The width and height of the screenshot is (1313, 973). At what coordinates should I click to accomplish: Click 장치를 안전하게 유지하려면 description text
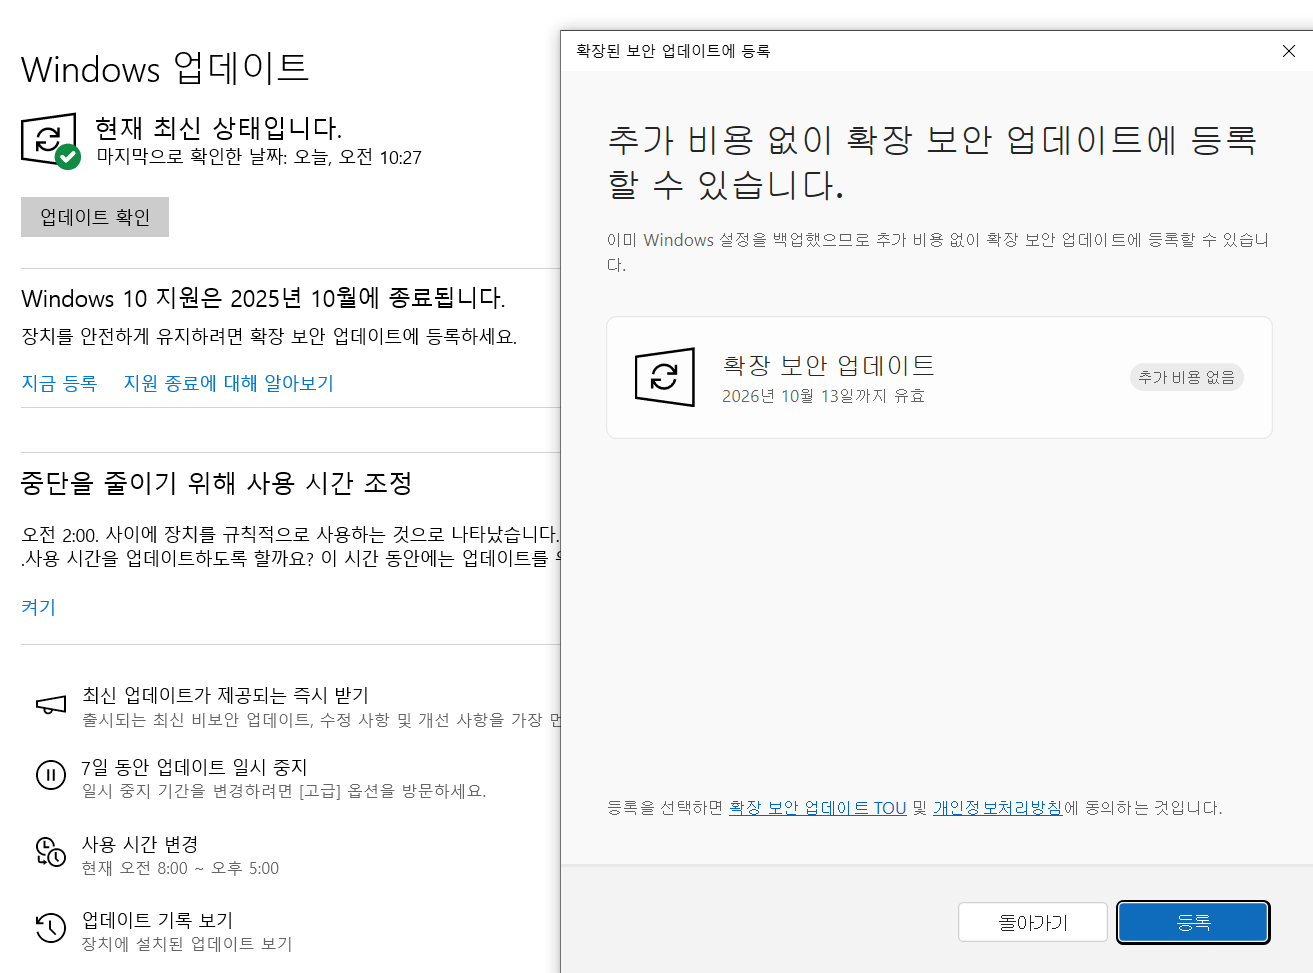coord(269,336)
